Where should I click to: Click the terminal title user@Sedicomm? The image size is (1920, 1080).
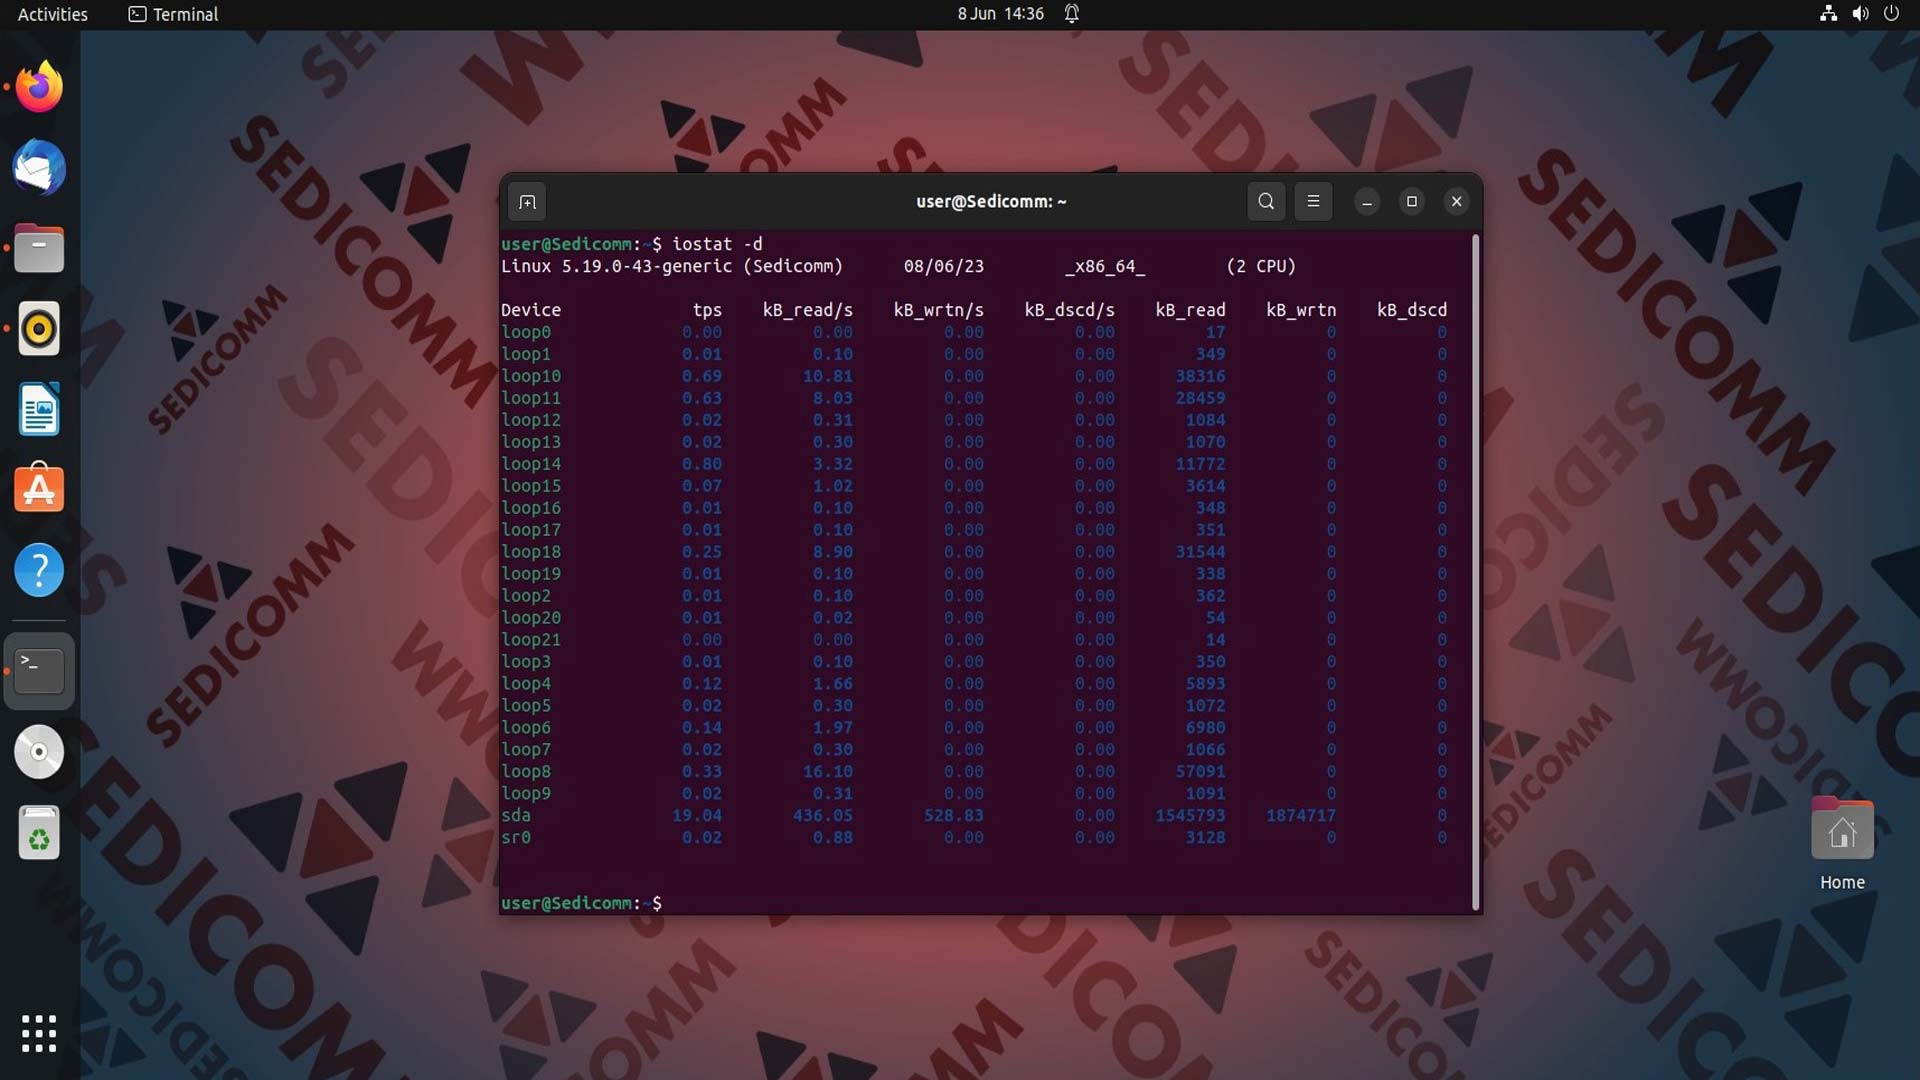coord(991,201)
